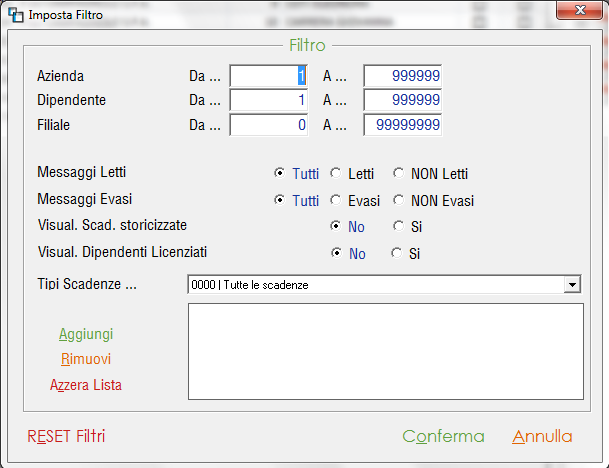609x468 pixels.
Task: Click the Filiale A input field
Action: click(402, 125)
